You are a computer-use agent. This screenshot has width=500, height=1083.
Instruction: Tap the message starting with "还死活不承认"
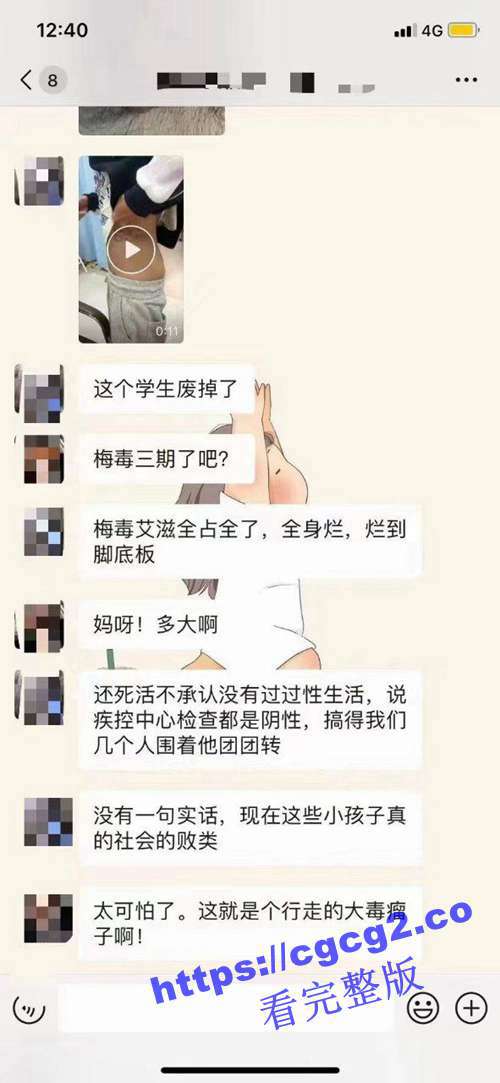click(250, 720)
